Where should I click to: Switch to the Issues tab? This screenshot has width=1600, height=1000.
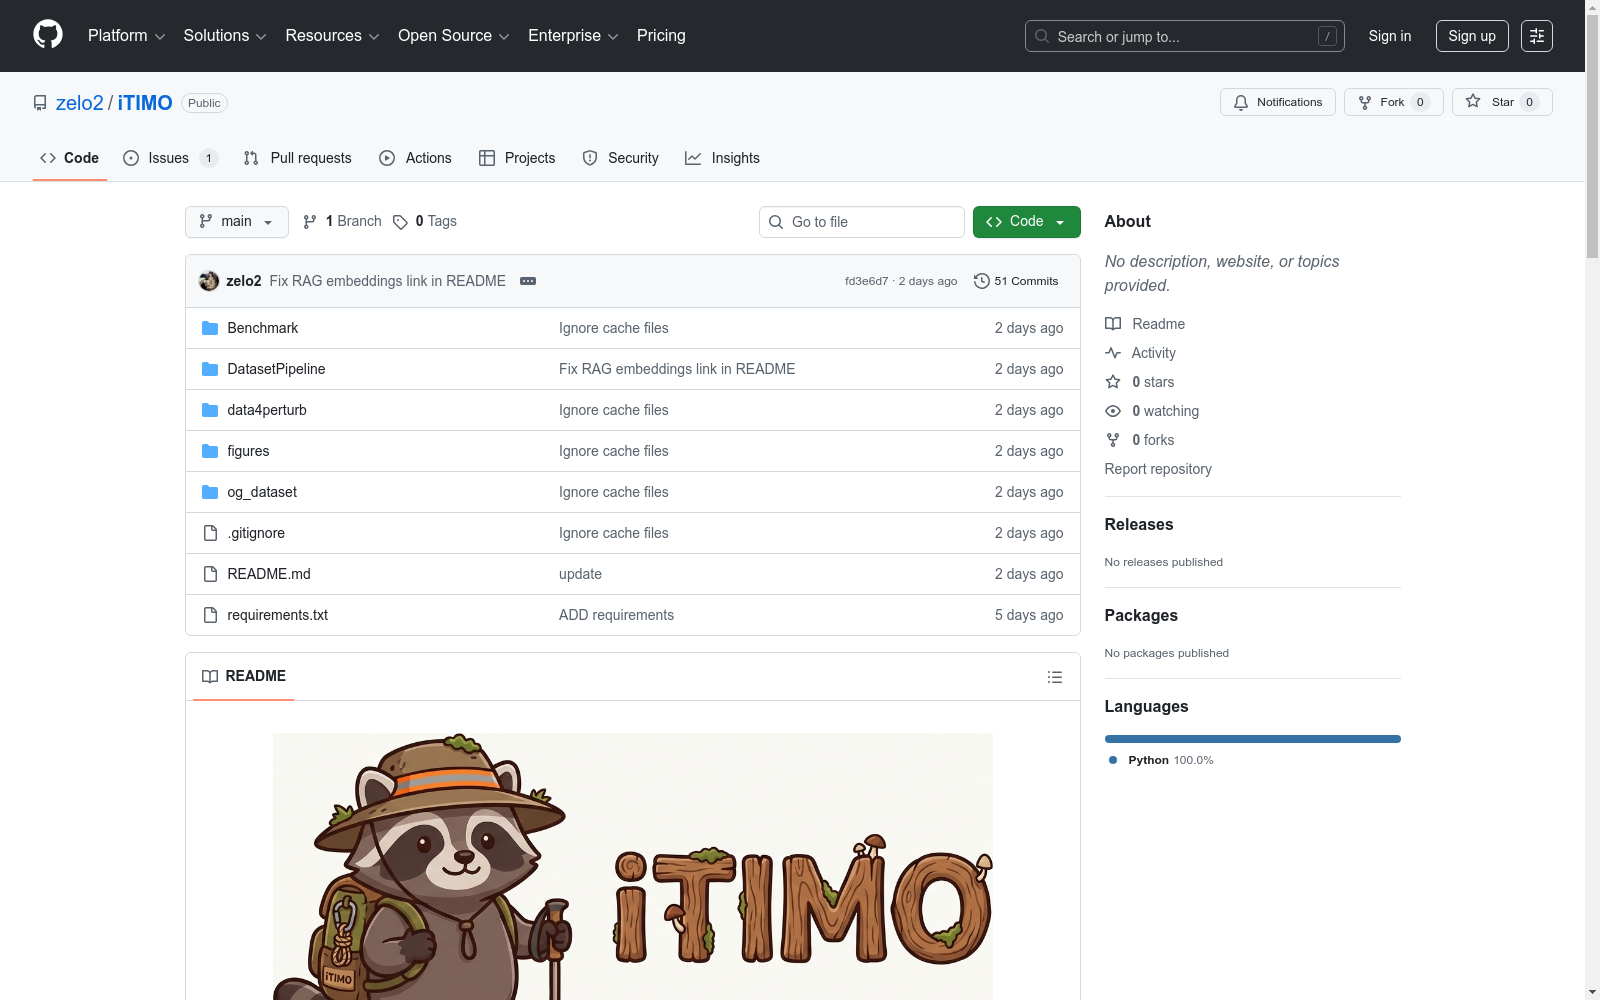pyautogui.click(x=170, y=158)
